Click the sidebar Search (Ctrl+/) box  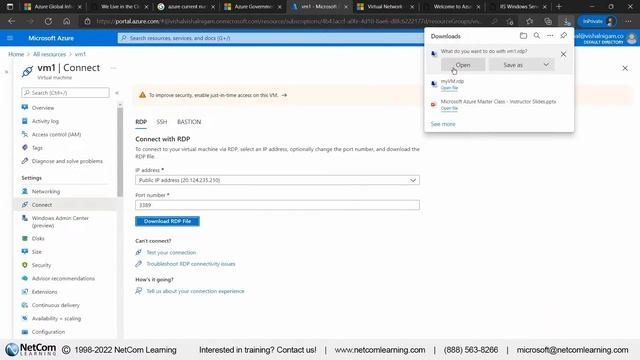click(65, 93)
